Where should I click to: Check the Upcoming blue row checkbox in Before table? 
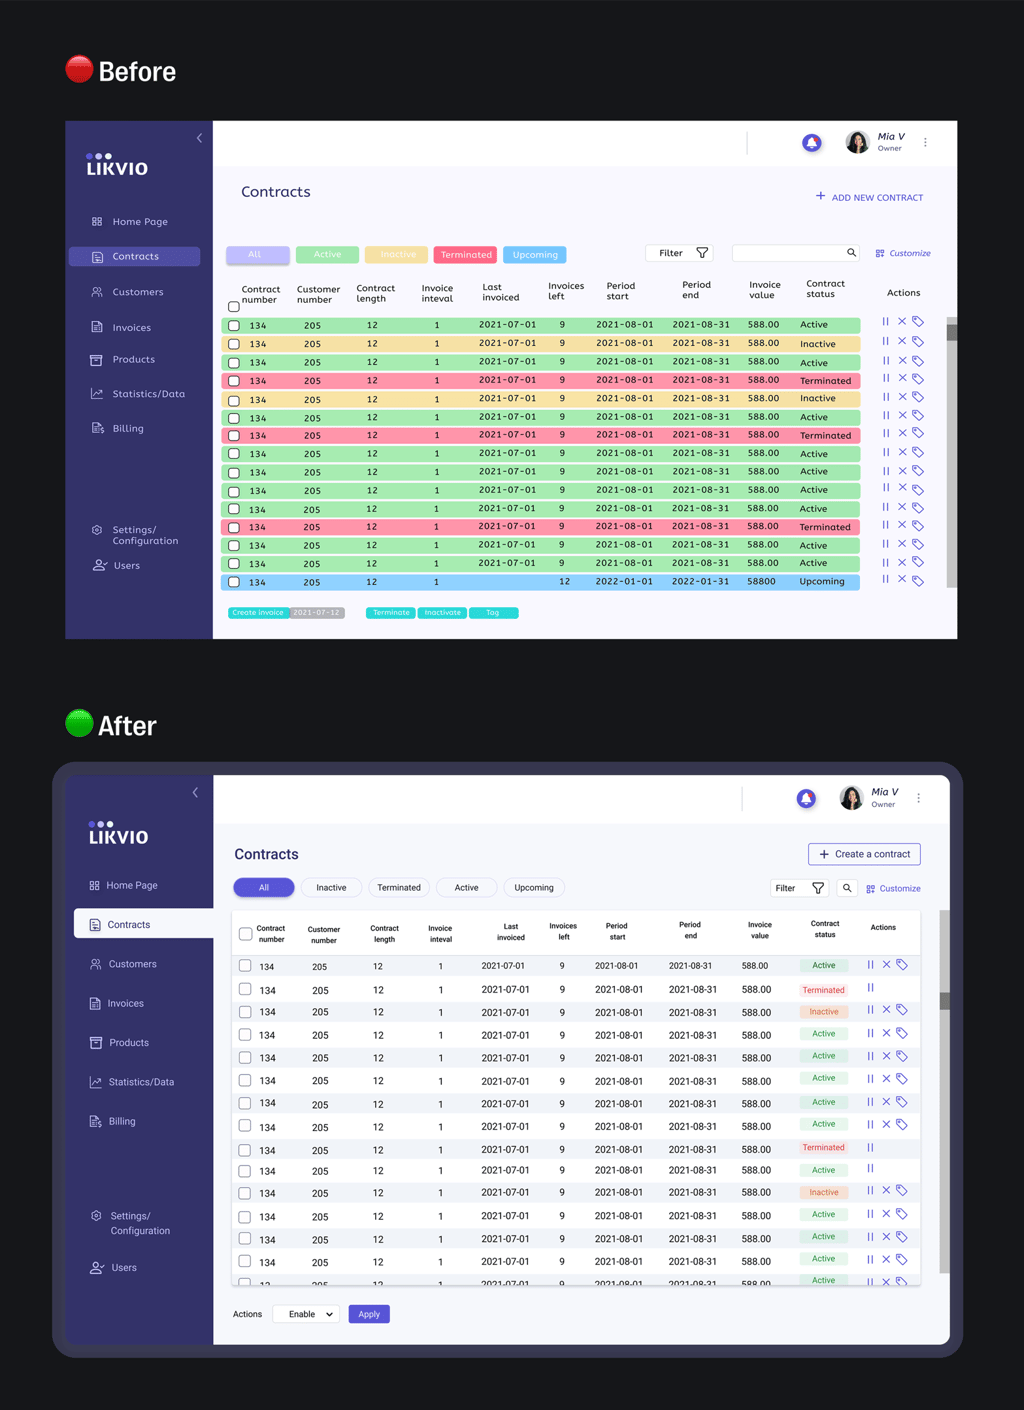coord(234,582)
